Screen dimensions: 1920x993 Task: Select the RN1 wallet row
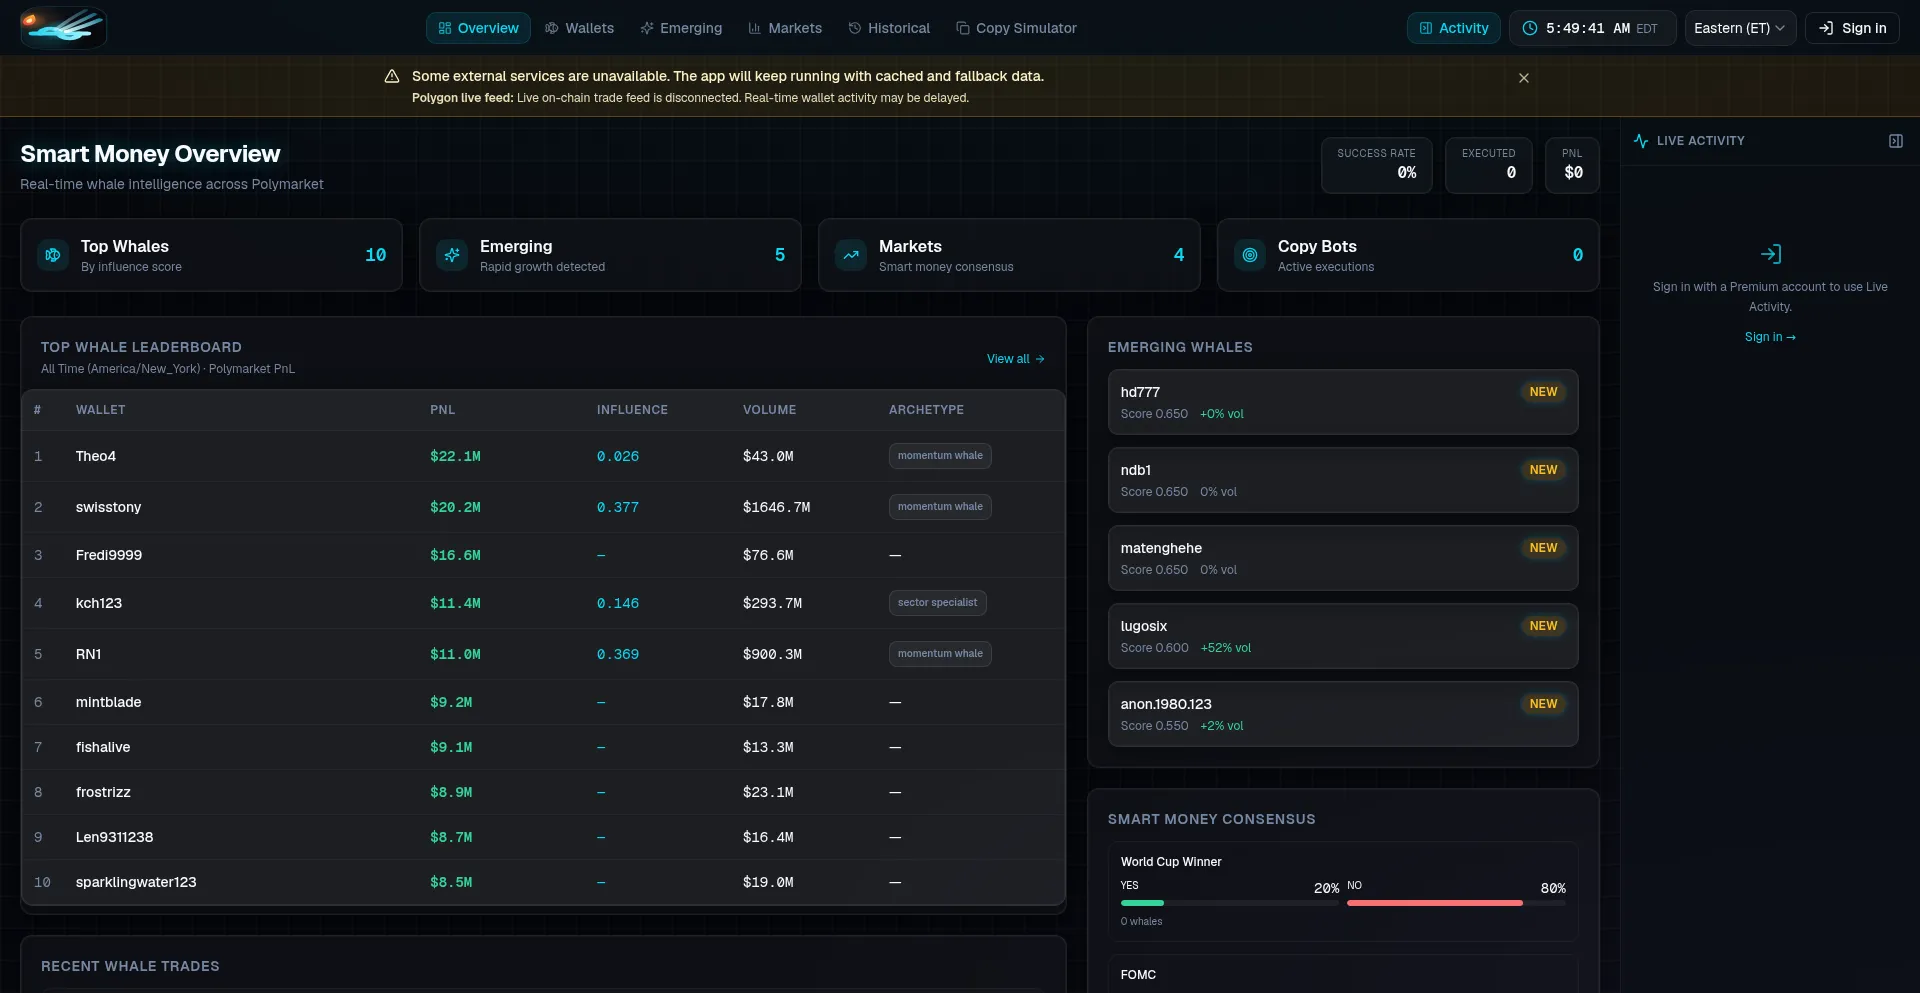point(543,654)
